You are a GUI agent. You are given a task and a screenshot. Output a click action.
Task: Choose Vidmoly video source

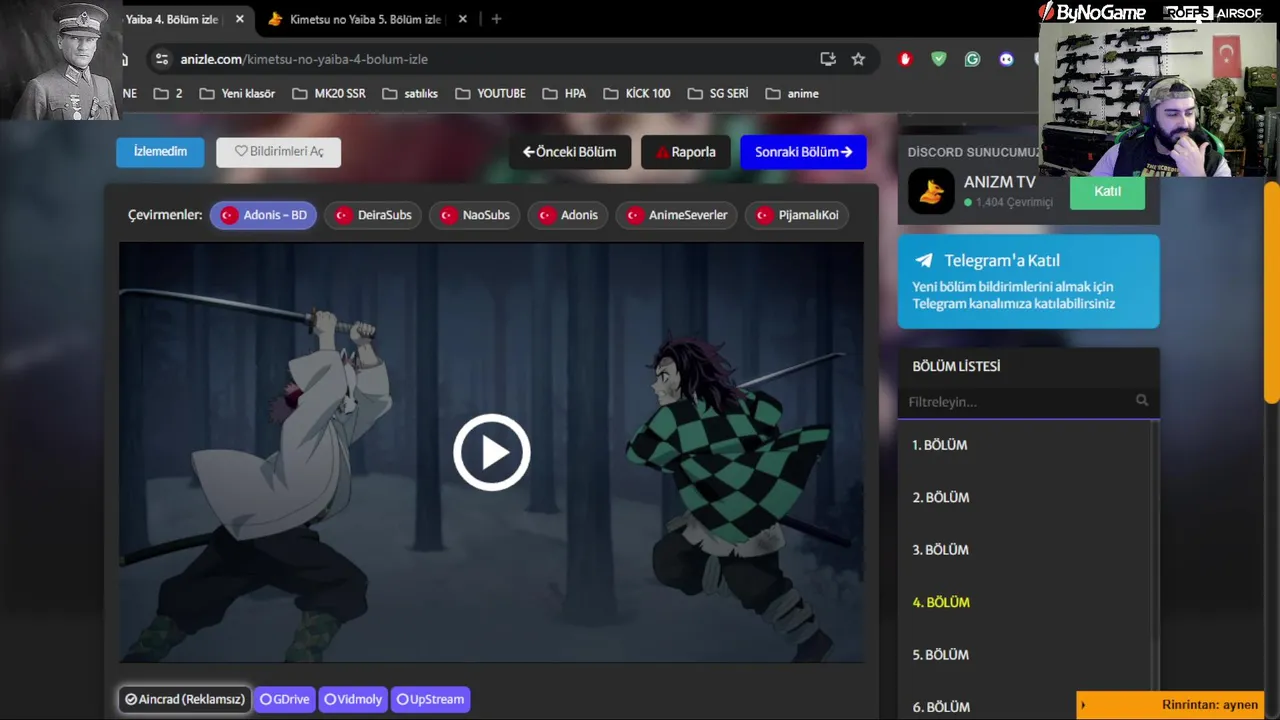pos(353,699)
